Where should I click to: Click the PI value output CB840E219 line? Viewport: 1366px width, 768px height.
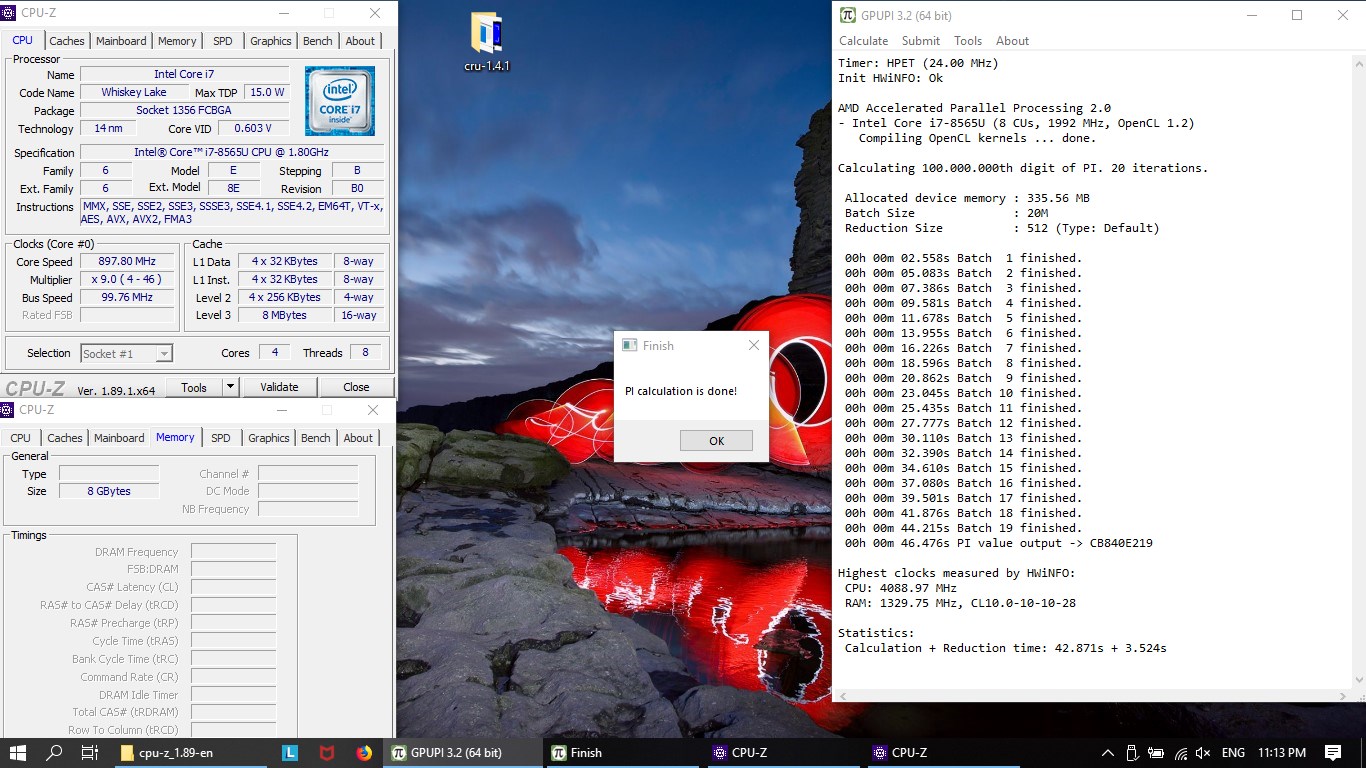tap(999, 543)
